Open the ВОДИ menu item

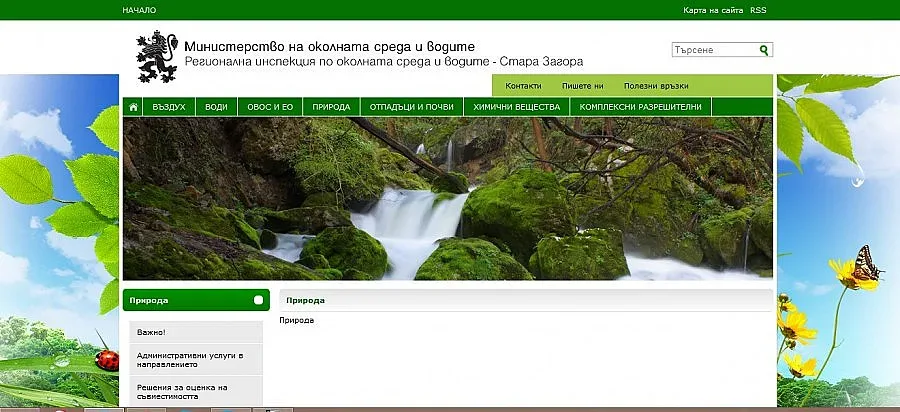[216, 107]
